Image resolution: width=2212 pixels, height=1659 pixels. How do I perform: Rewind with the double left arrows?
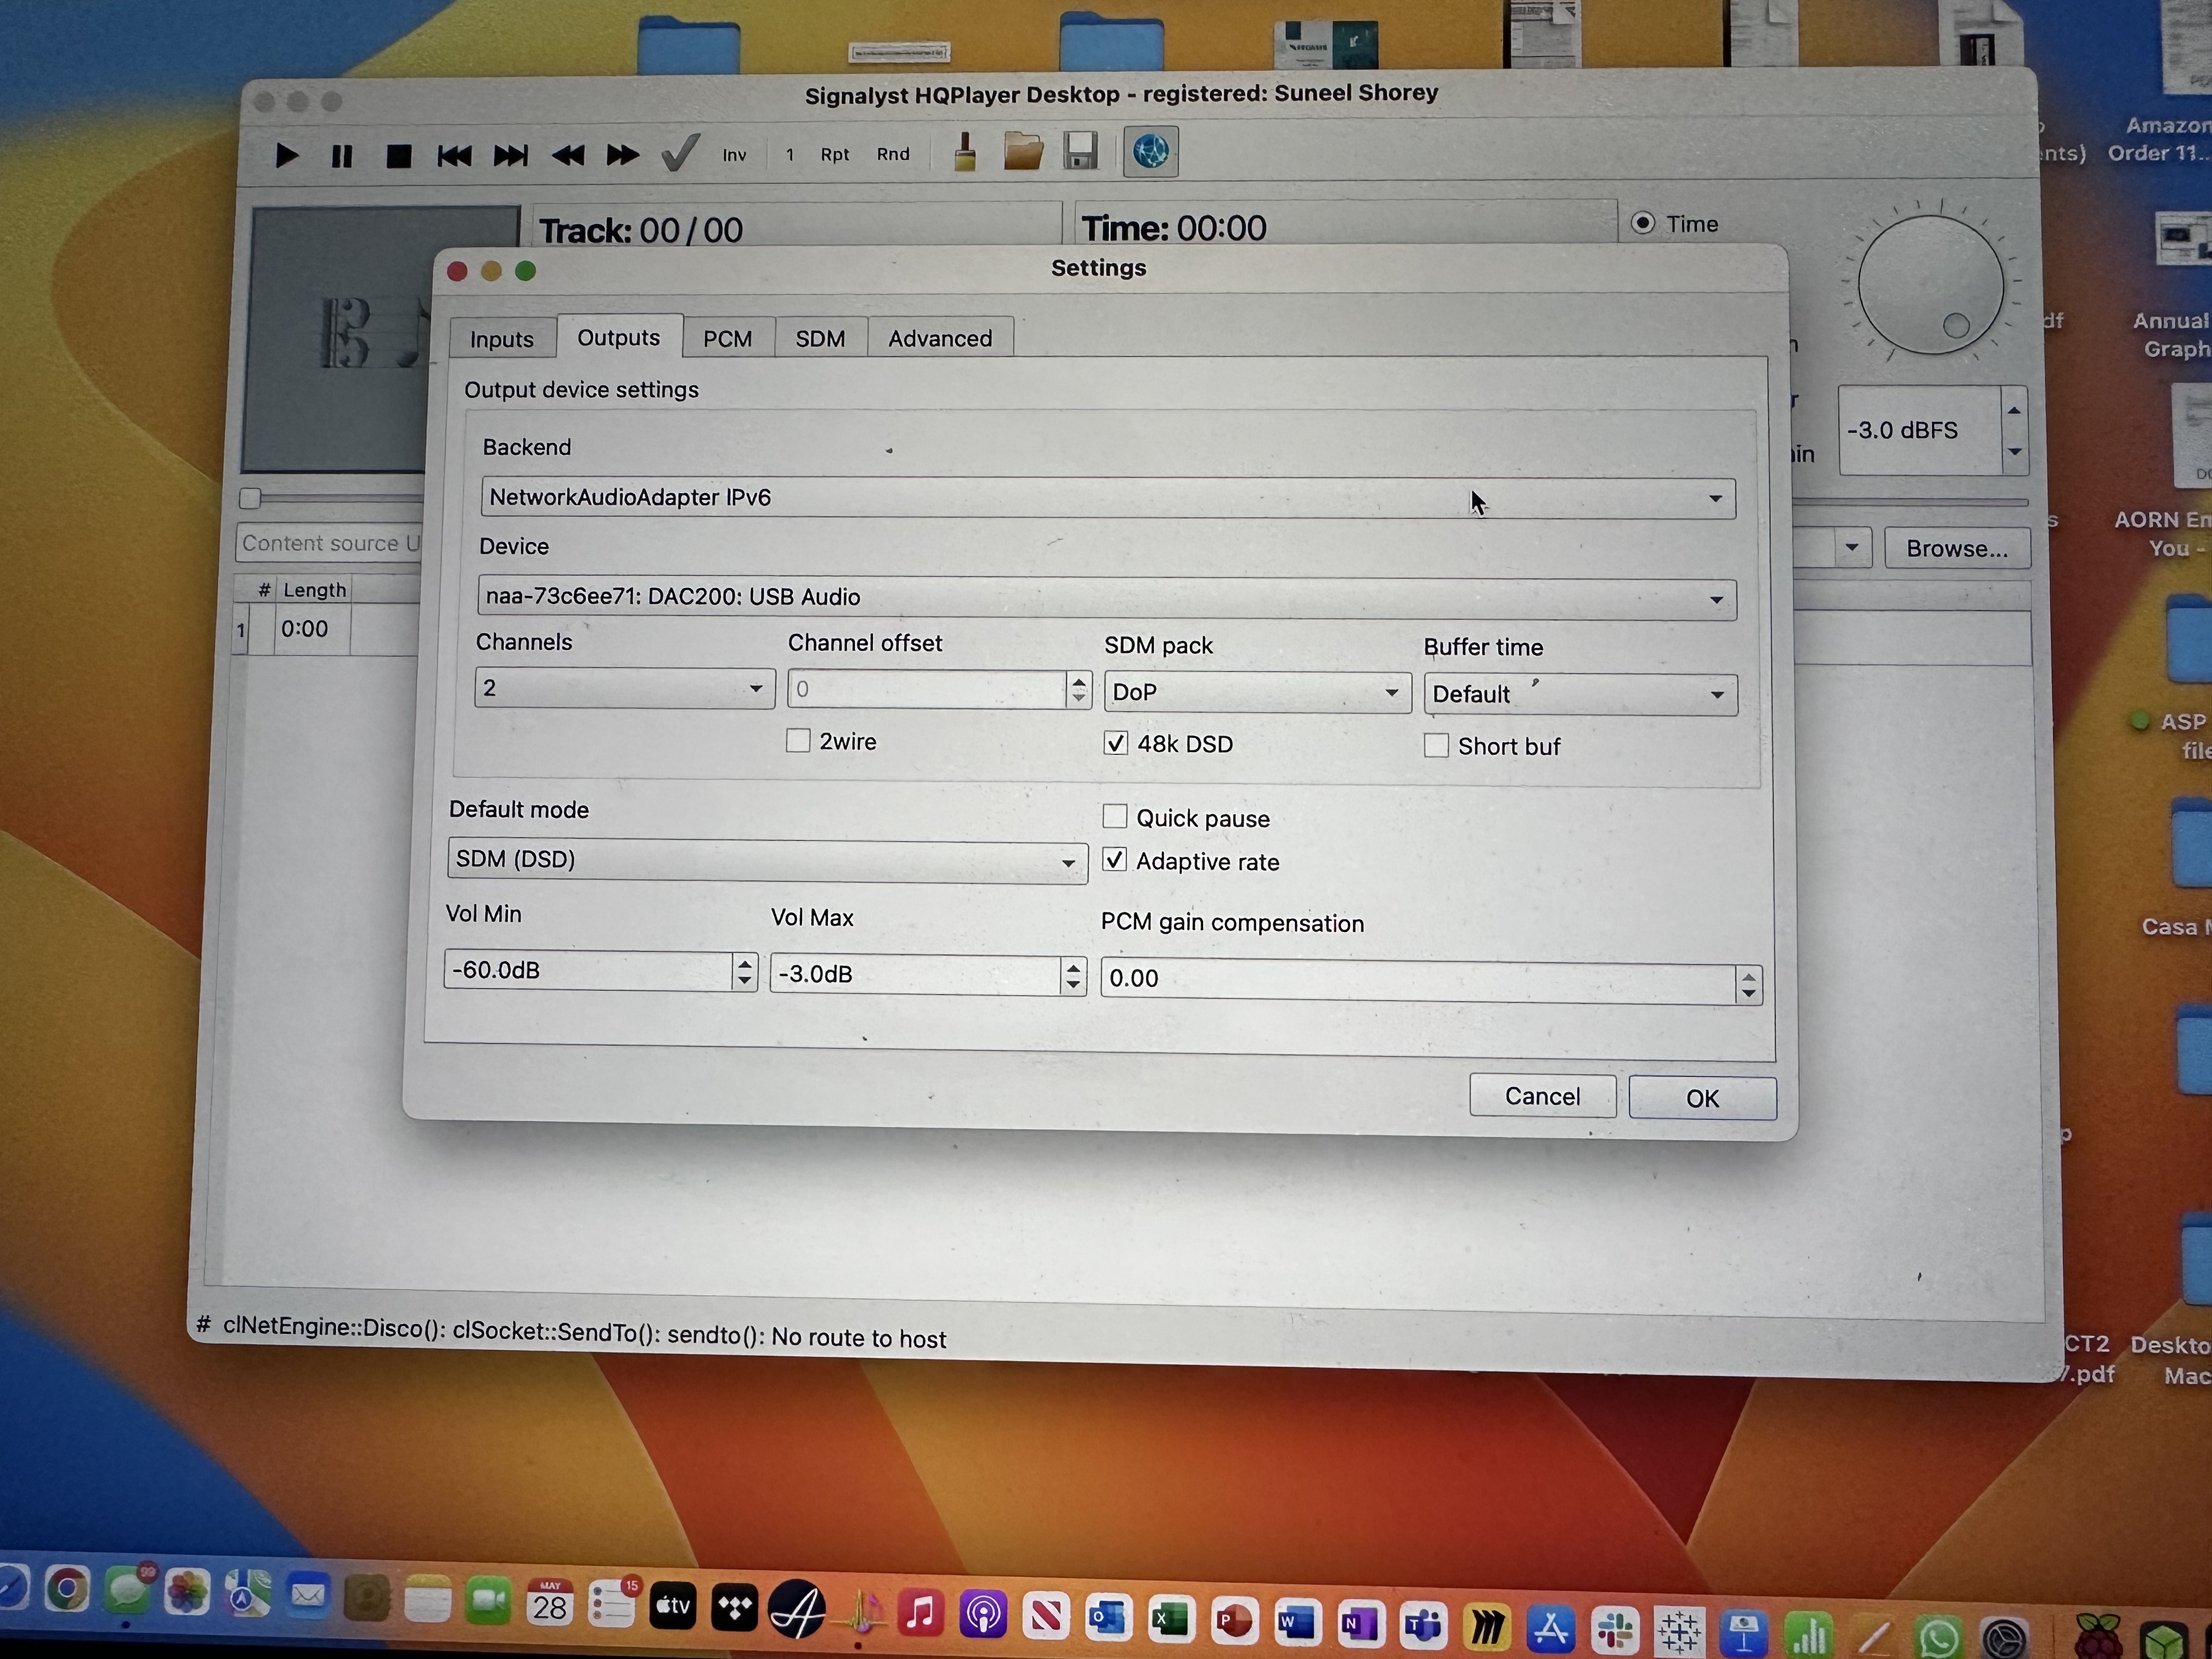[x=567, y=155]
